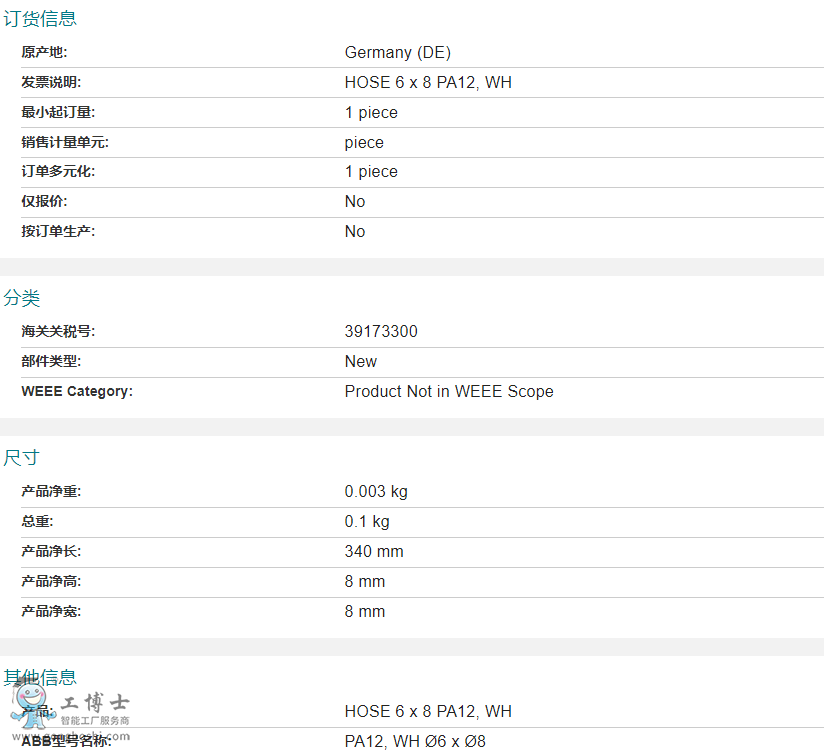Select the 分类 section heading
The height and width of the screenshot is (756, 824).
pos(22,298)
